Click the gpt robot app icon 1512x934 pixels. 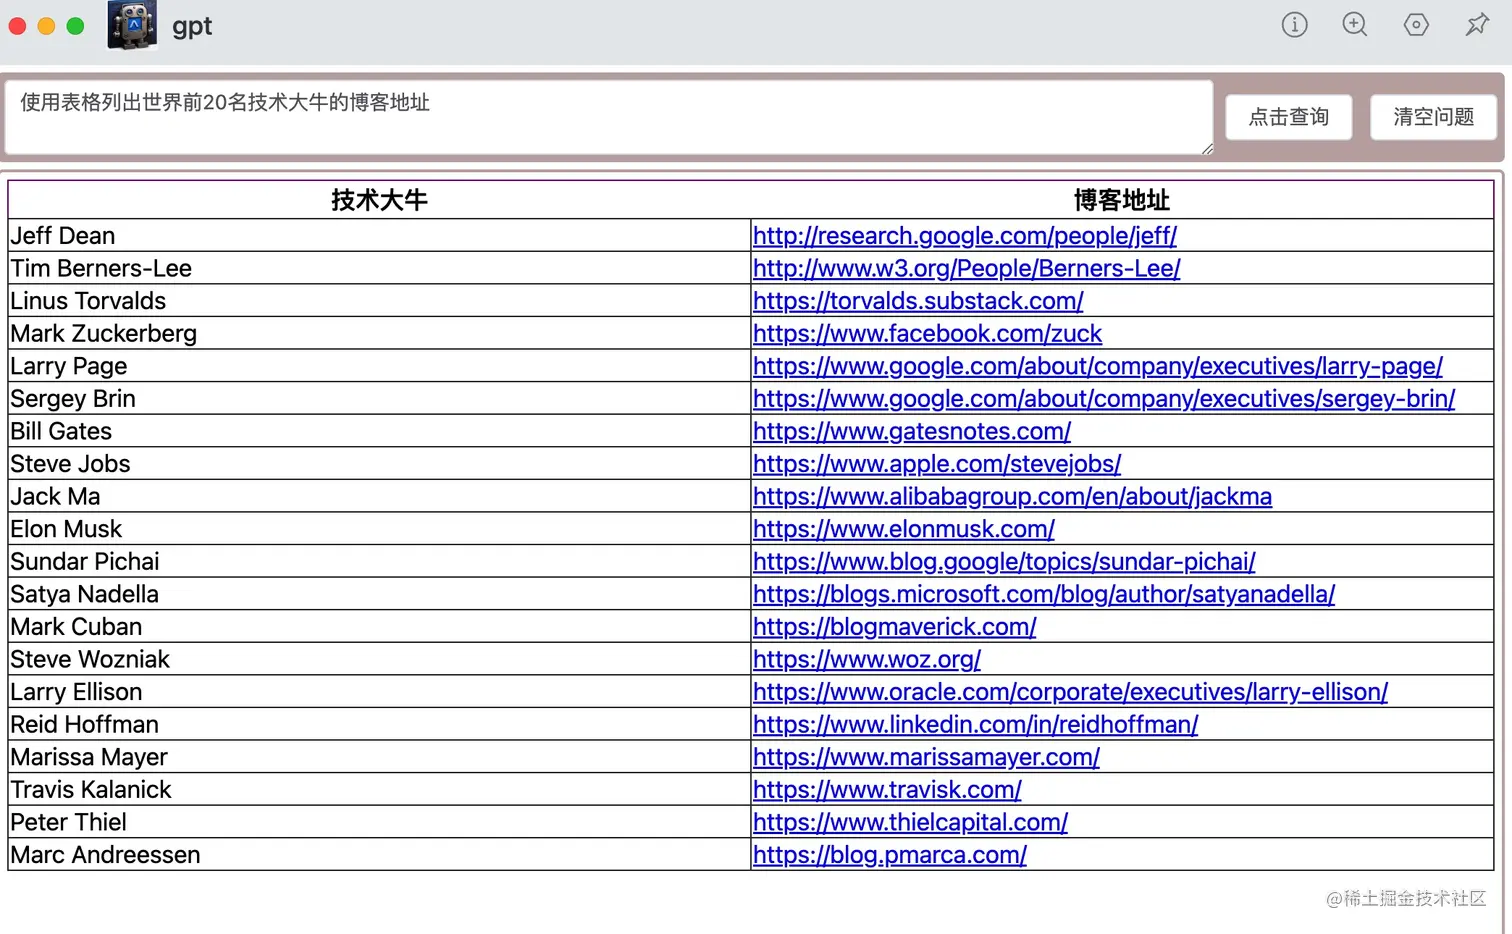pos(132,26)
